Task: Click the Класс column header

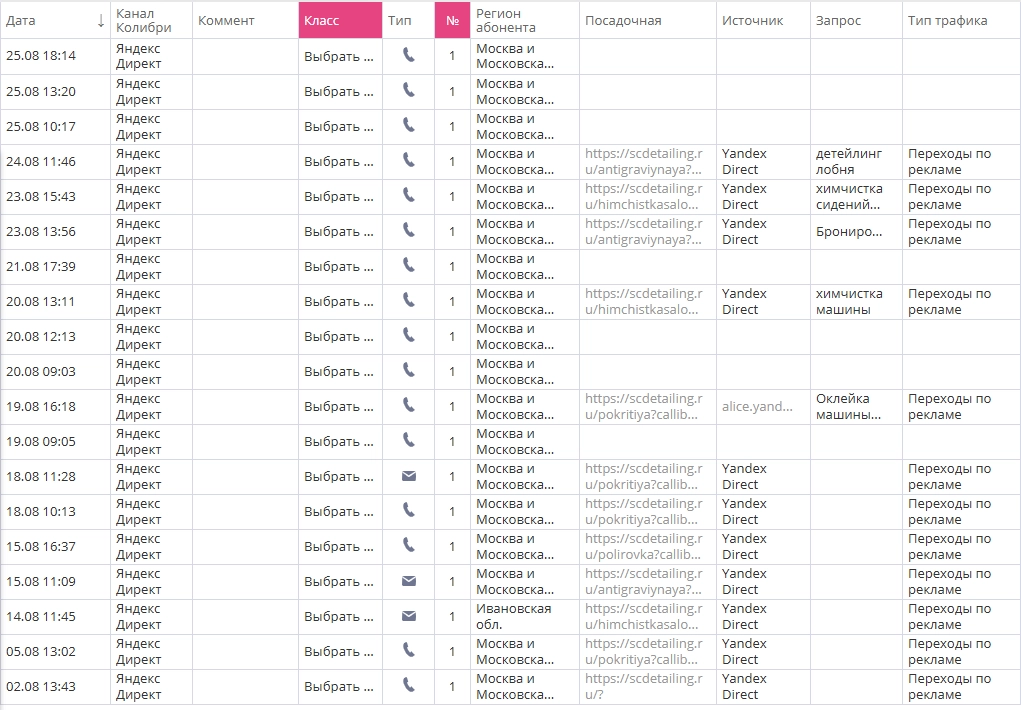Action: point(340,20)
